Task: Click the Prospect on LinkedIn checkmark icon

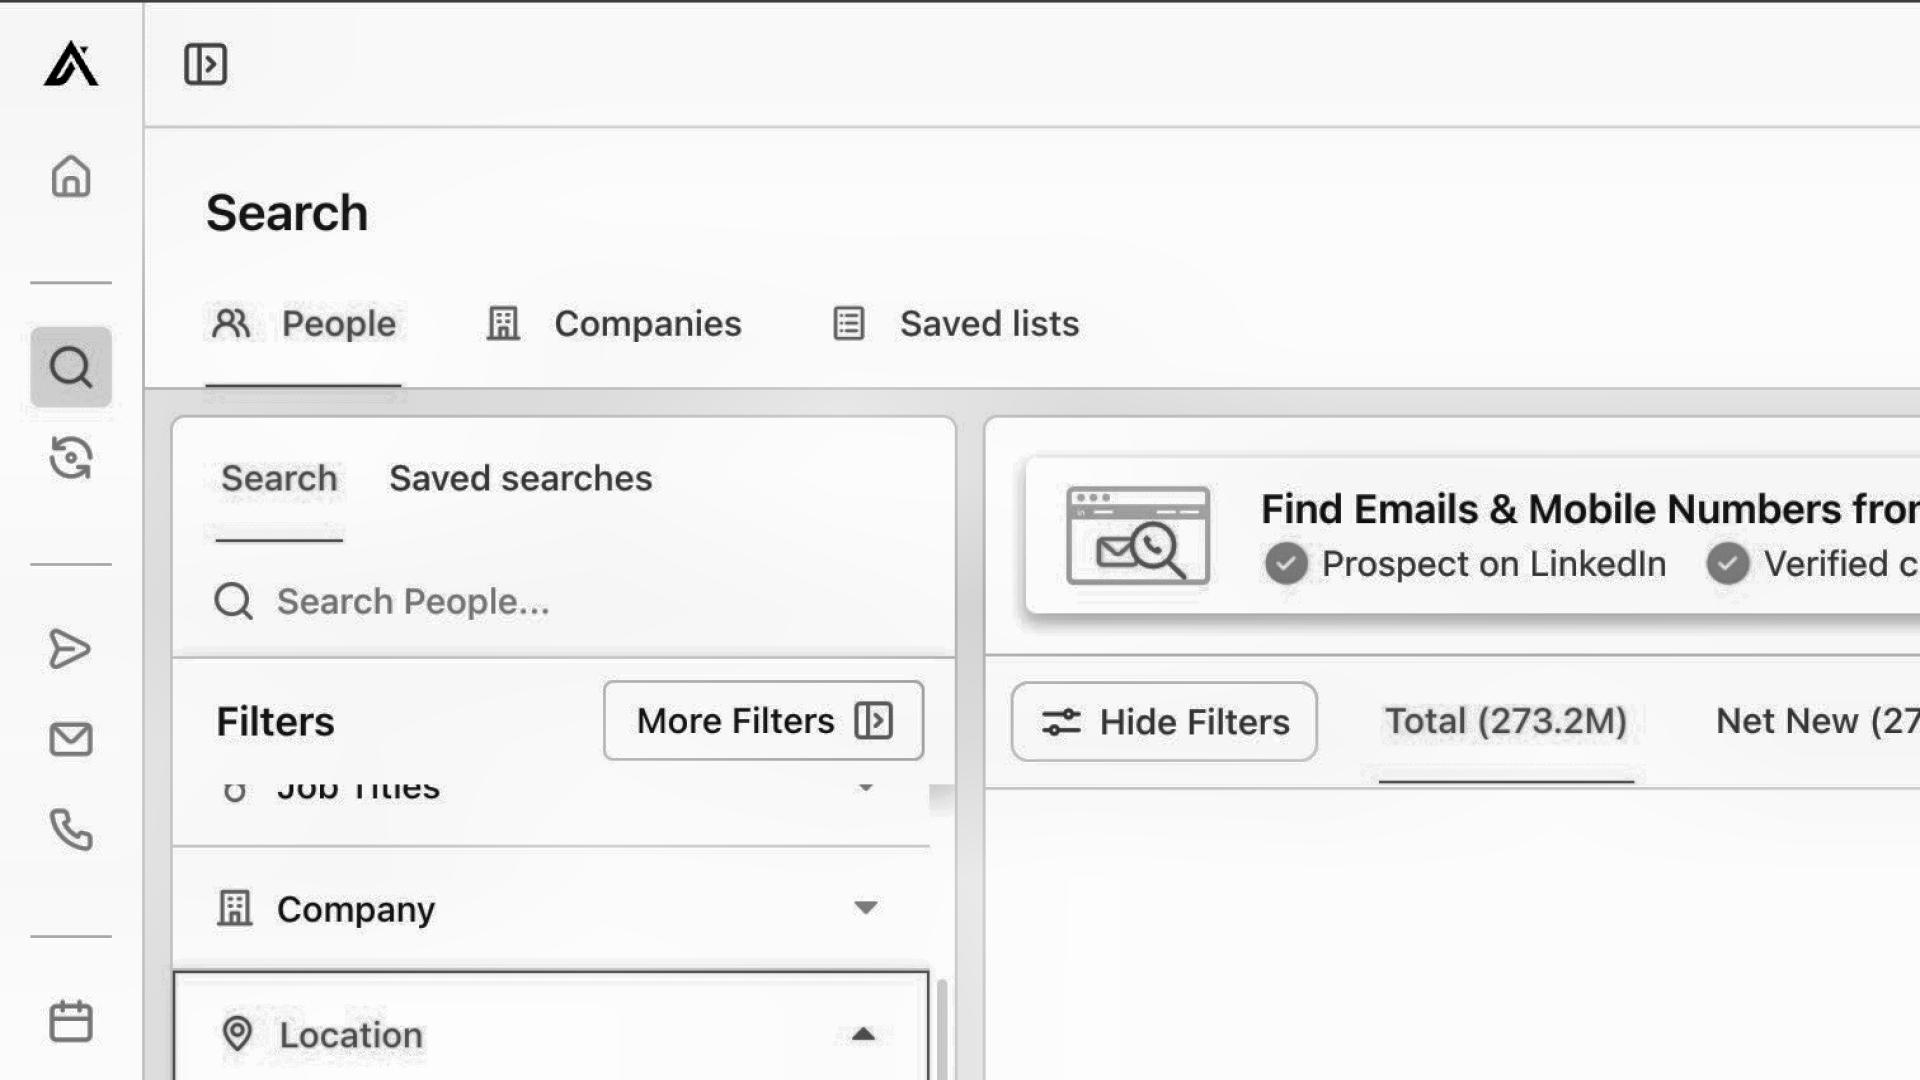Action: pos(1286,564)
